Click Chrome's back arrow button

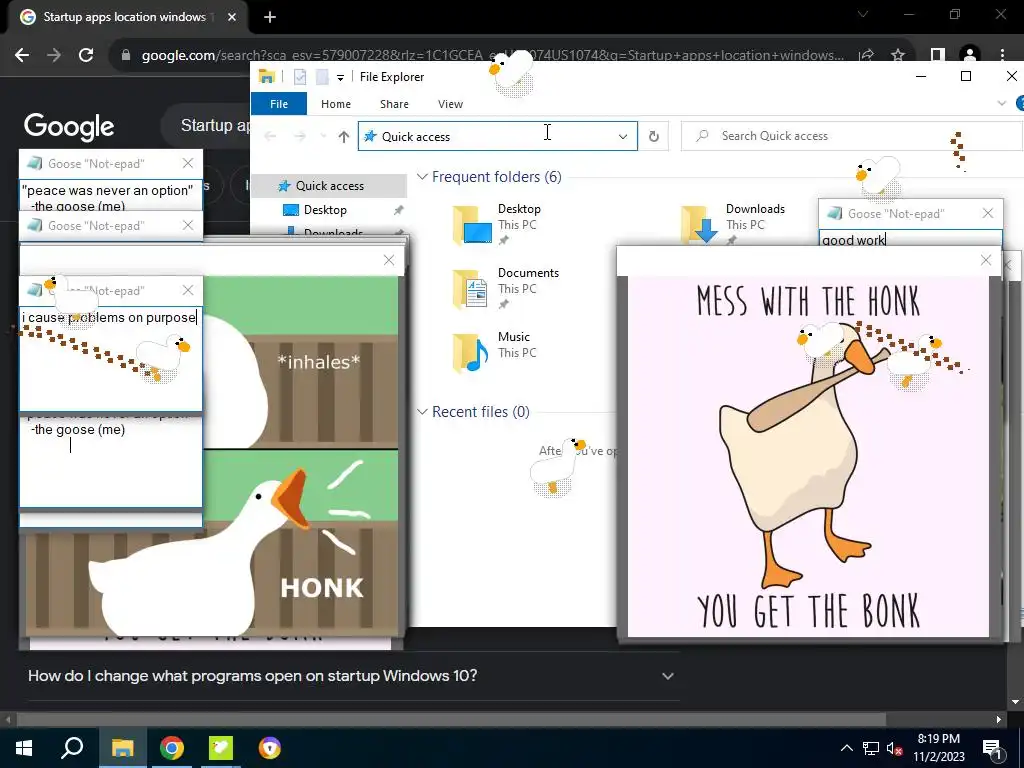(x=22, y=56)
